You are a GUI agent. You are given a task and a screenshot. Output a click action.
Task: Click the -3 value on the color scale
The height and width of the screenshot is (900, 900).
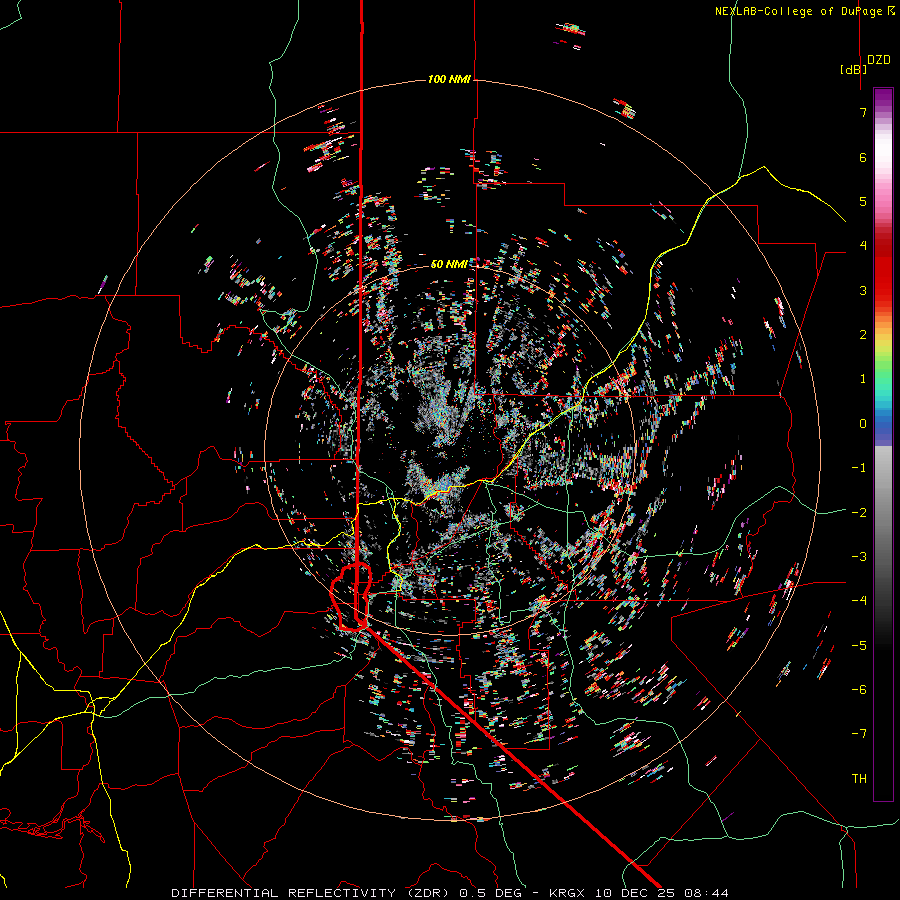[x=859, y=557]
